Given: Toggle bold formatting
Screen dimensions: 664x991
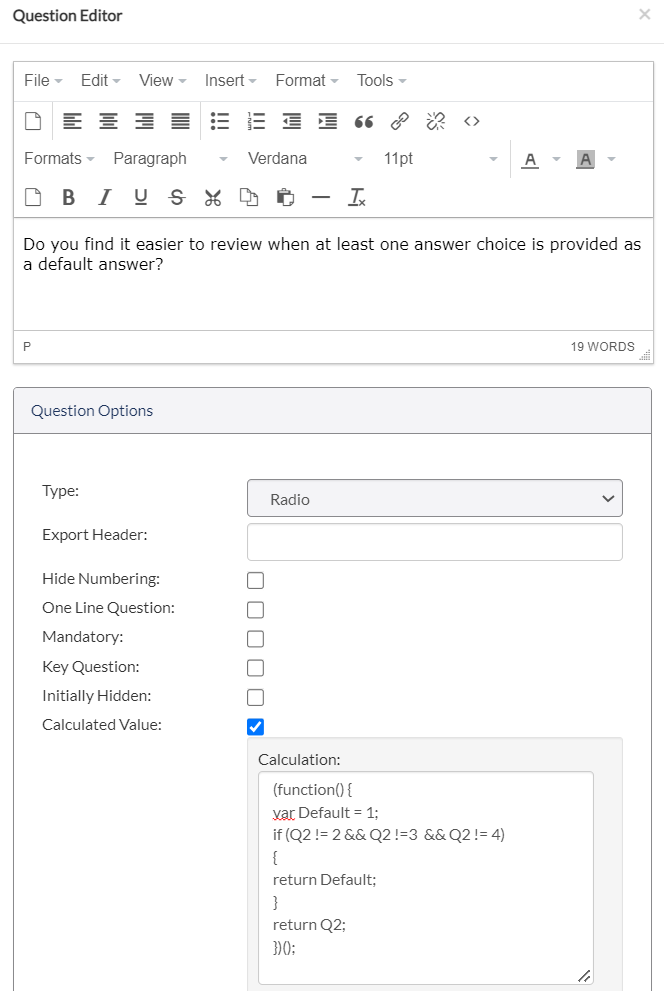Looking at the screenshot, I should 68,197.
